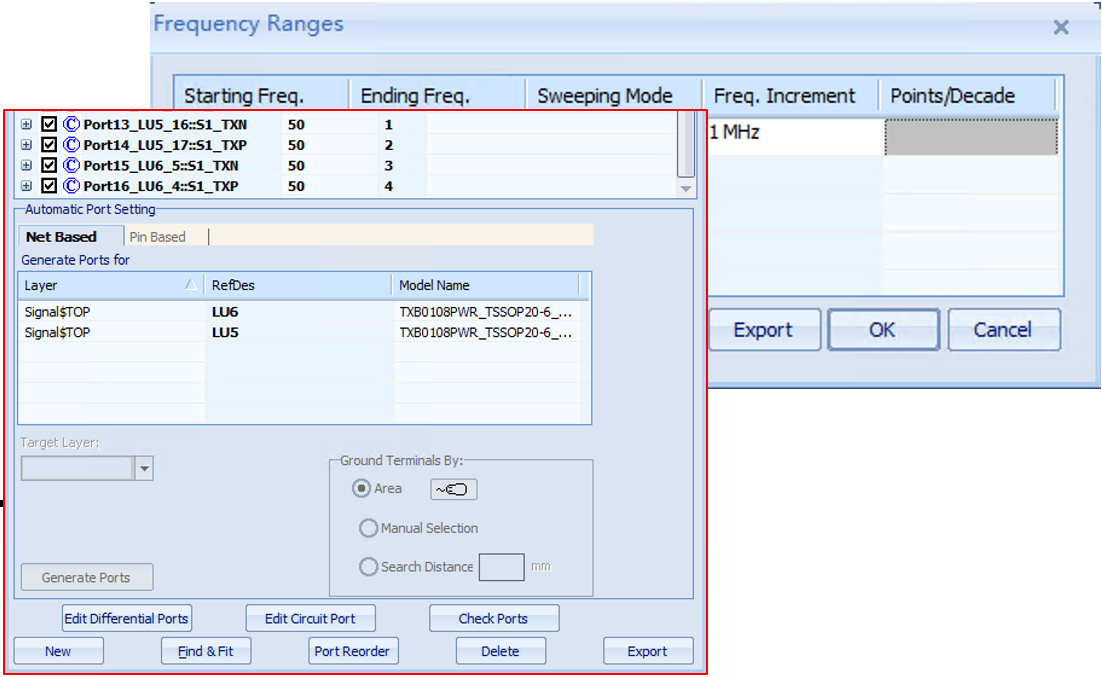This screenshot has height=677, width=1102.
Task: Open the Target Layer dropdown
Action: click(x=144, y=468)
